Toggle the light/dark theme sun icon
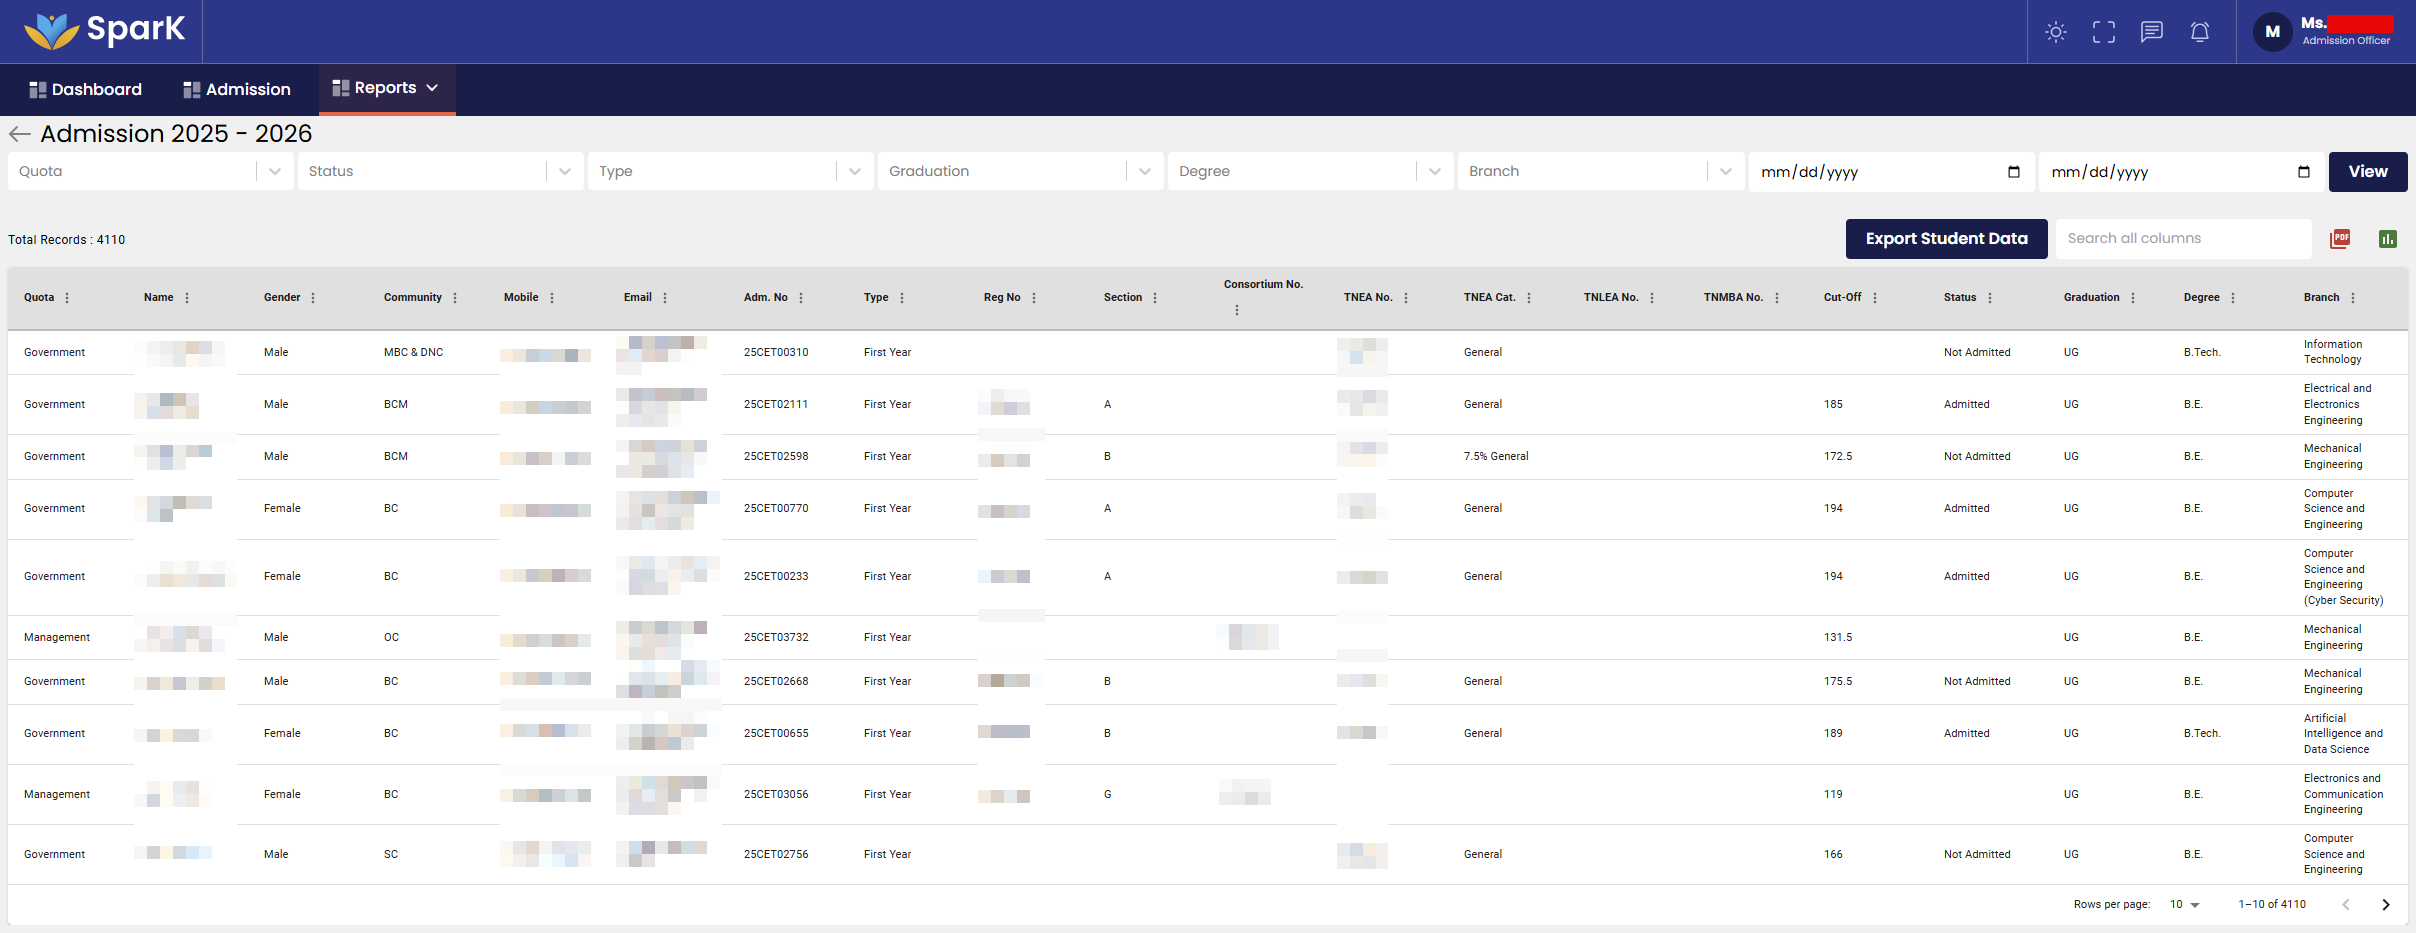 2055,32
